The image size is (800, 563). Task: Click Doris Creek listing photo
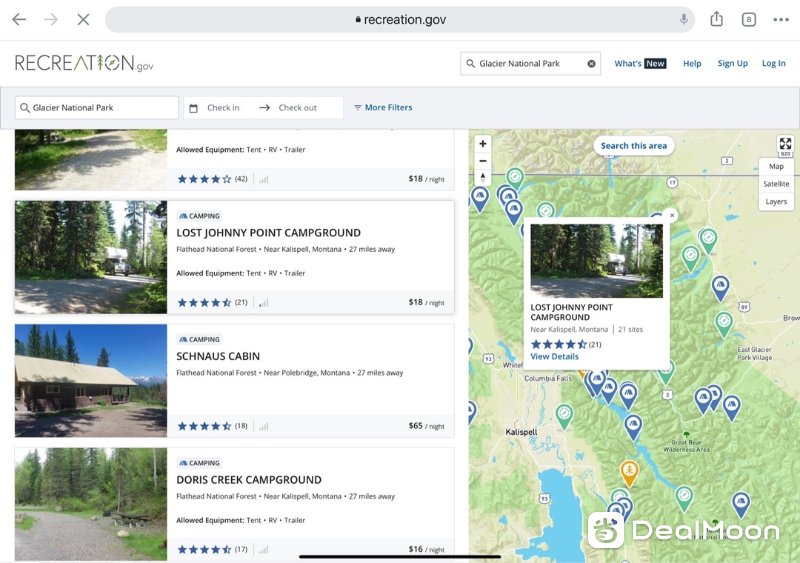[x=91, y=504]
